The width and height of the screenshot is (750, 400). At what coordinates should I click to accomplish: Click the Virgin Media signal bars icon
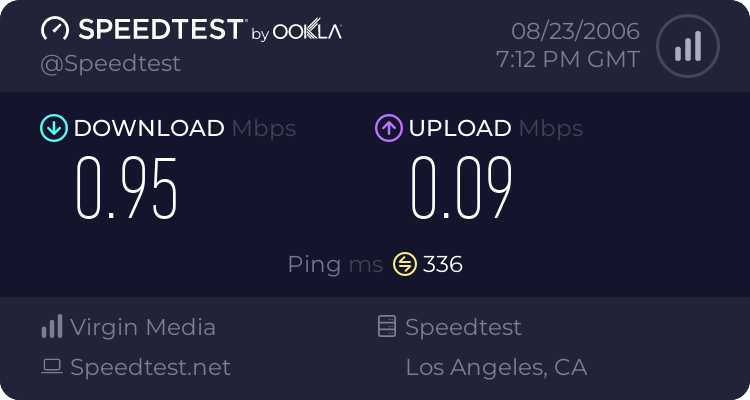coord(52,327)
